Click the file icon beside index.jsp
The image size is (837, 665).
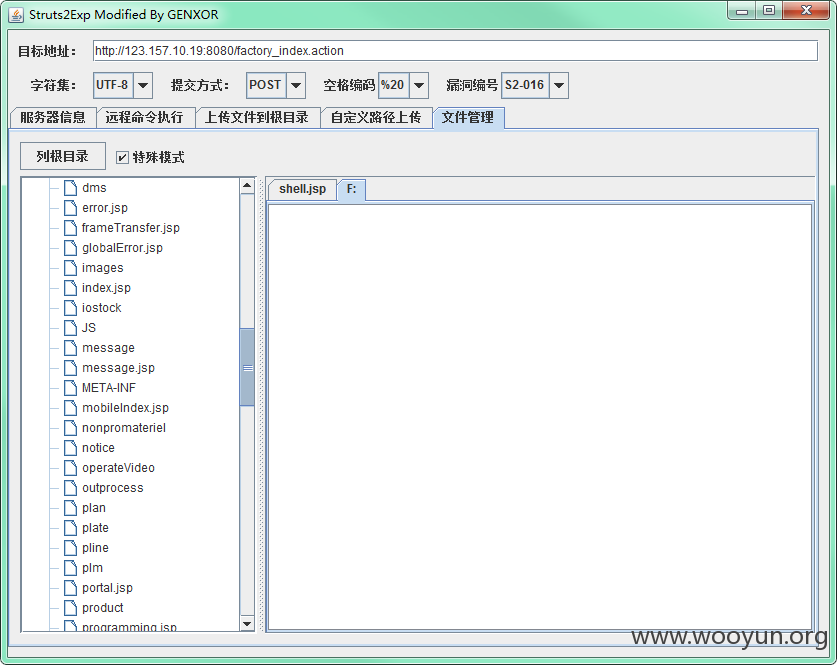[70, 288]
